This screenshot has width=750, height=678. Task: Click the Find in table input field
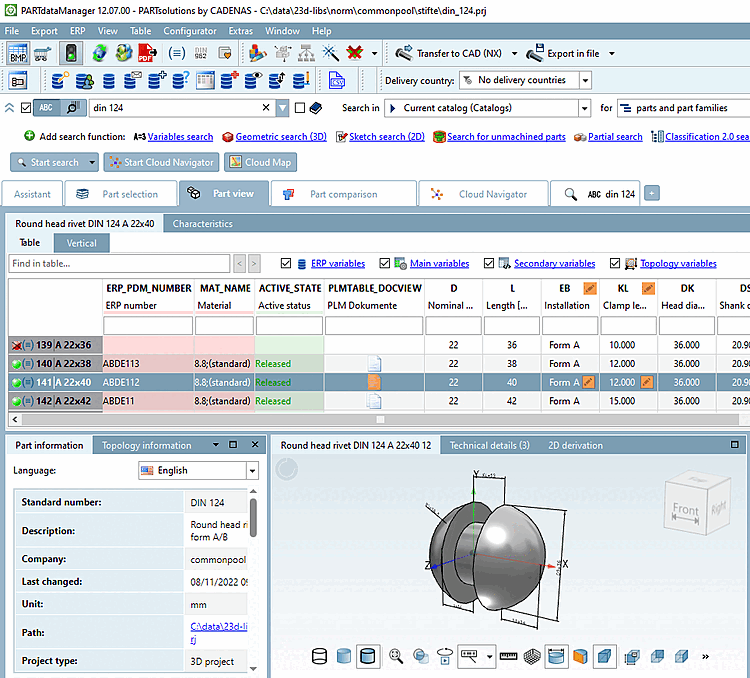(118, 264)
